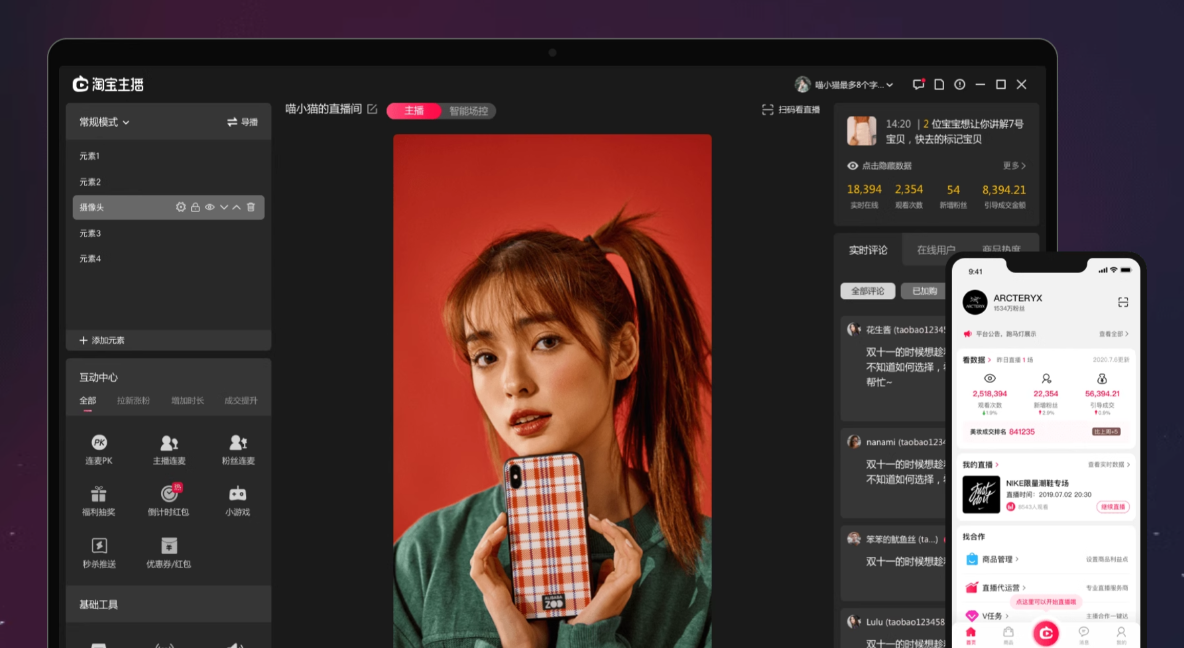
Task: Lock the 摄像头 element
Action: [x=195, y=207]
